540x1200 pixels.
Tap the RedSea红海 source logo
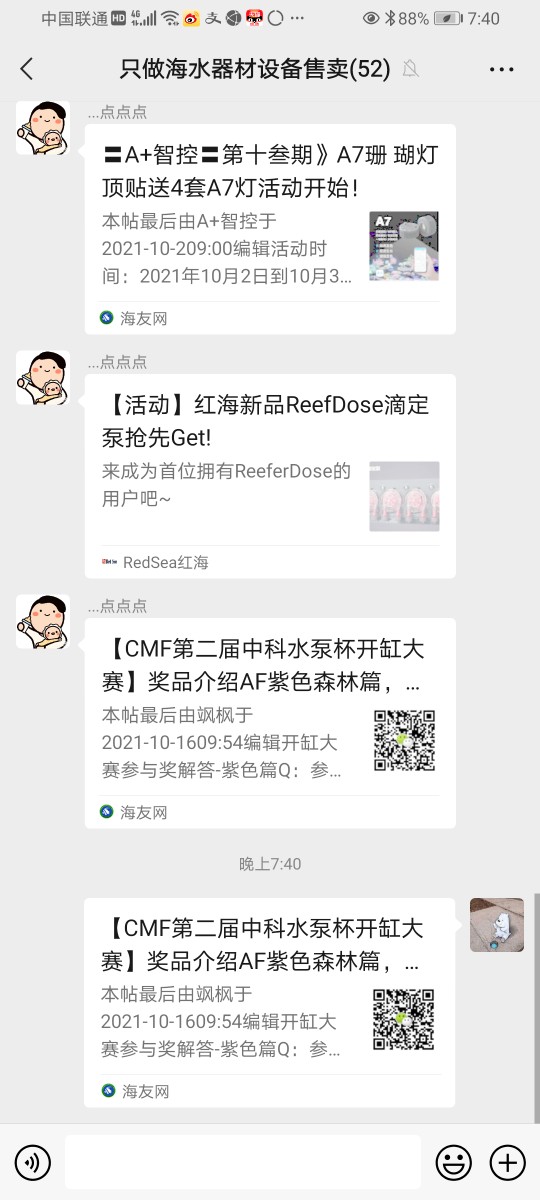[x=109, y=562]
